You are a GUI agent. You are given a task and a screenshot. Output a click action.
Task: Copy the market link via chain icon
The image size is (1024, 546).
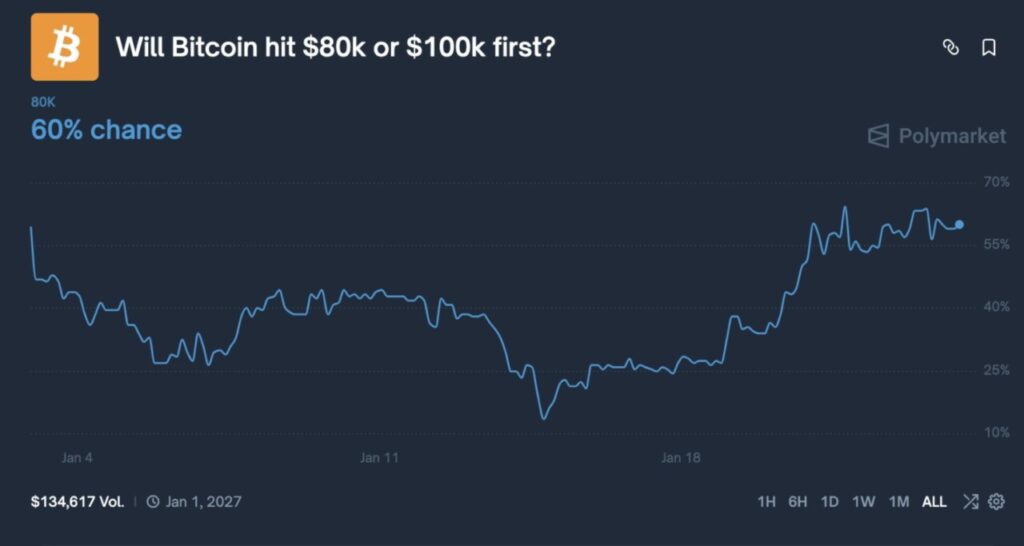951,47
